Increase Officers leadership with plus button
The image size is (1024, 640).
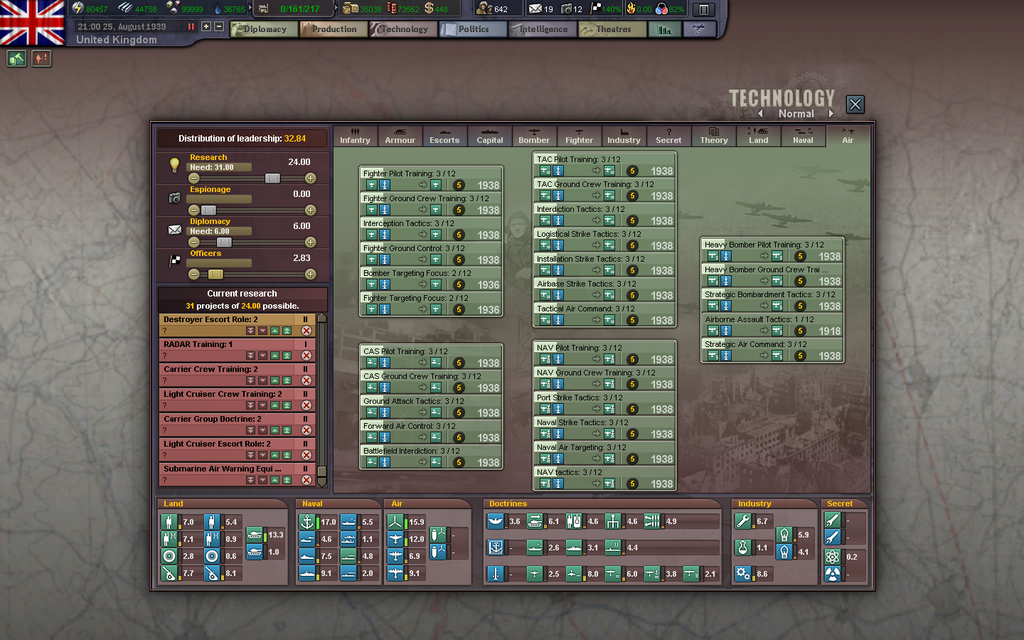(310, 274)
